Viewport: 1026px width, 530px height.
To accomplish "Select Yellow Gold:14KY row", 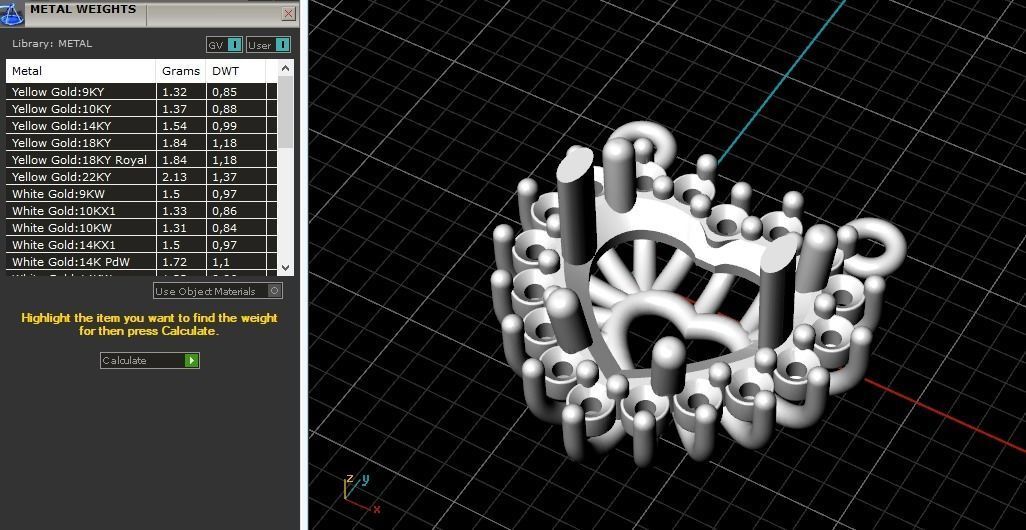I will coord(141,126).
